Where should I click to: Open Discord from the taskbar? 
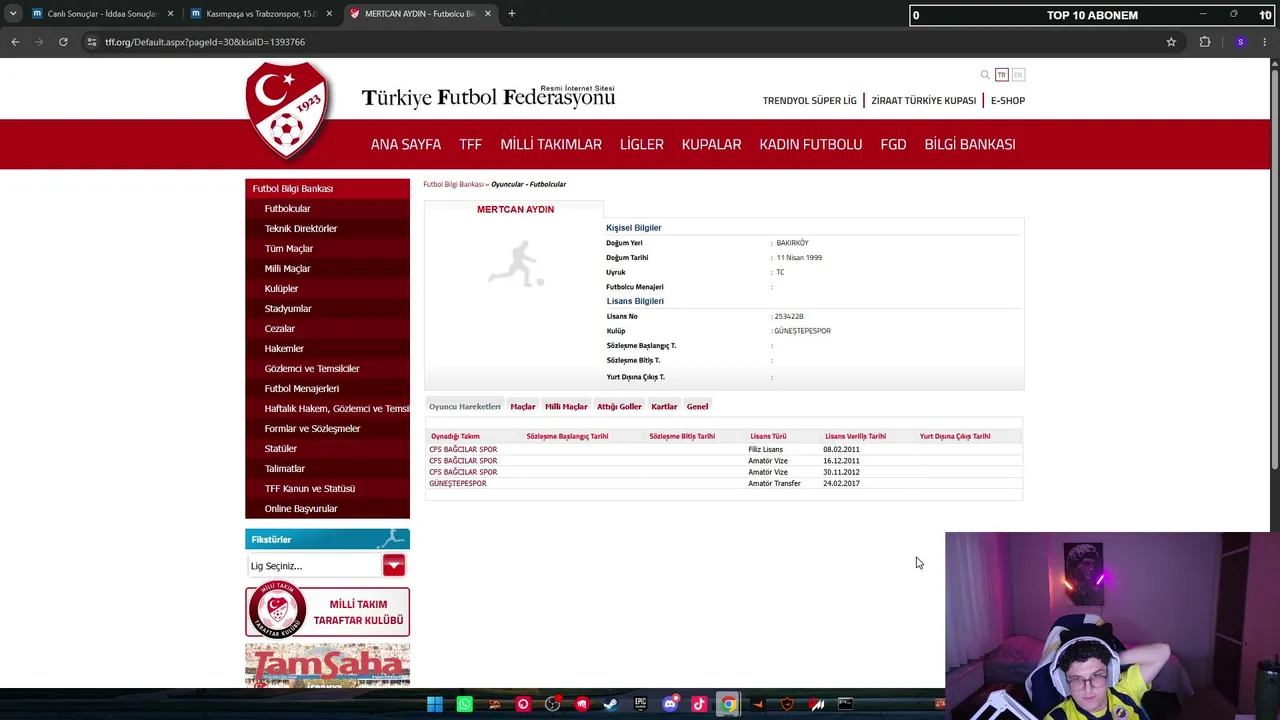[670, 704]
